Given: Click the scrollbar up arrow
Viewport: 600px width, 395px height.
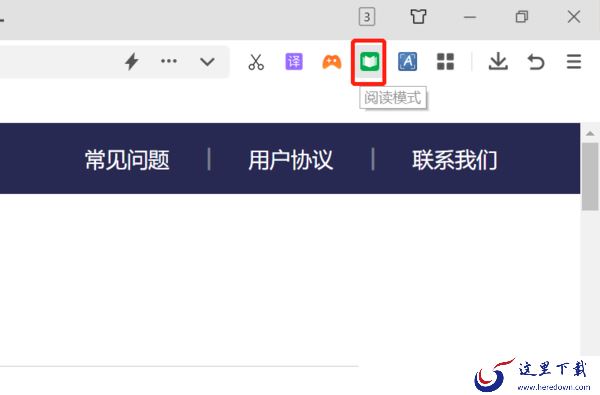Looking at the screenshot, I should (x=590, y=133).
